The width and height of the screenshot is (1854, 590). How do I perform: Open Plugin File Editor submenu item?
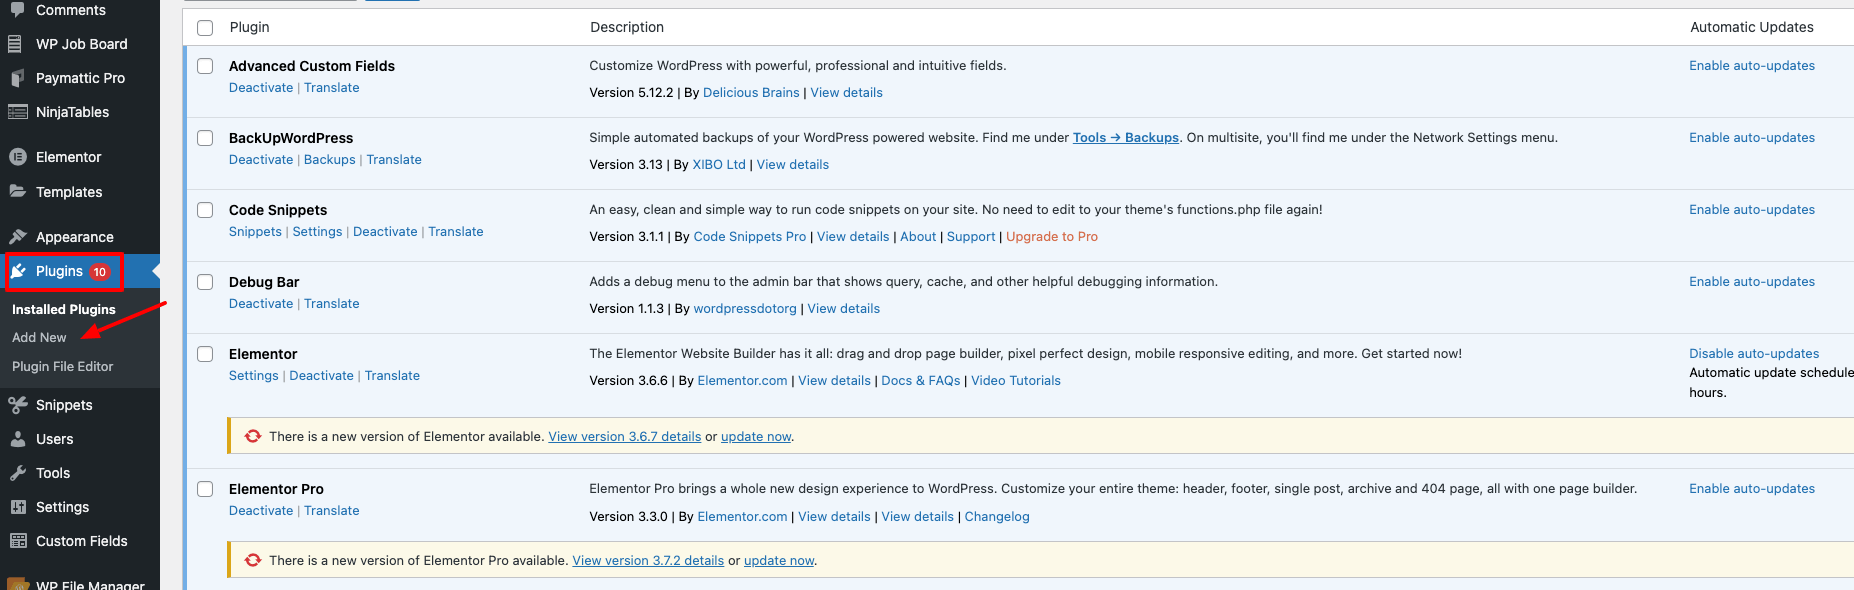(62, 366)
